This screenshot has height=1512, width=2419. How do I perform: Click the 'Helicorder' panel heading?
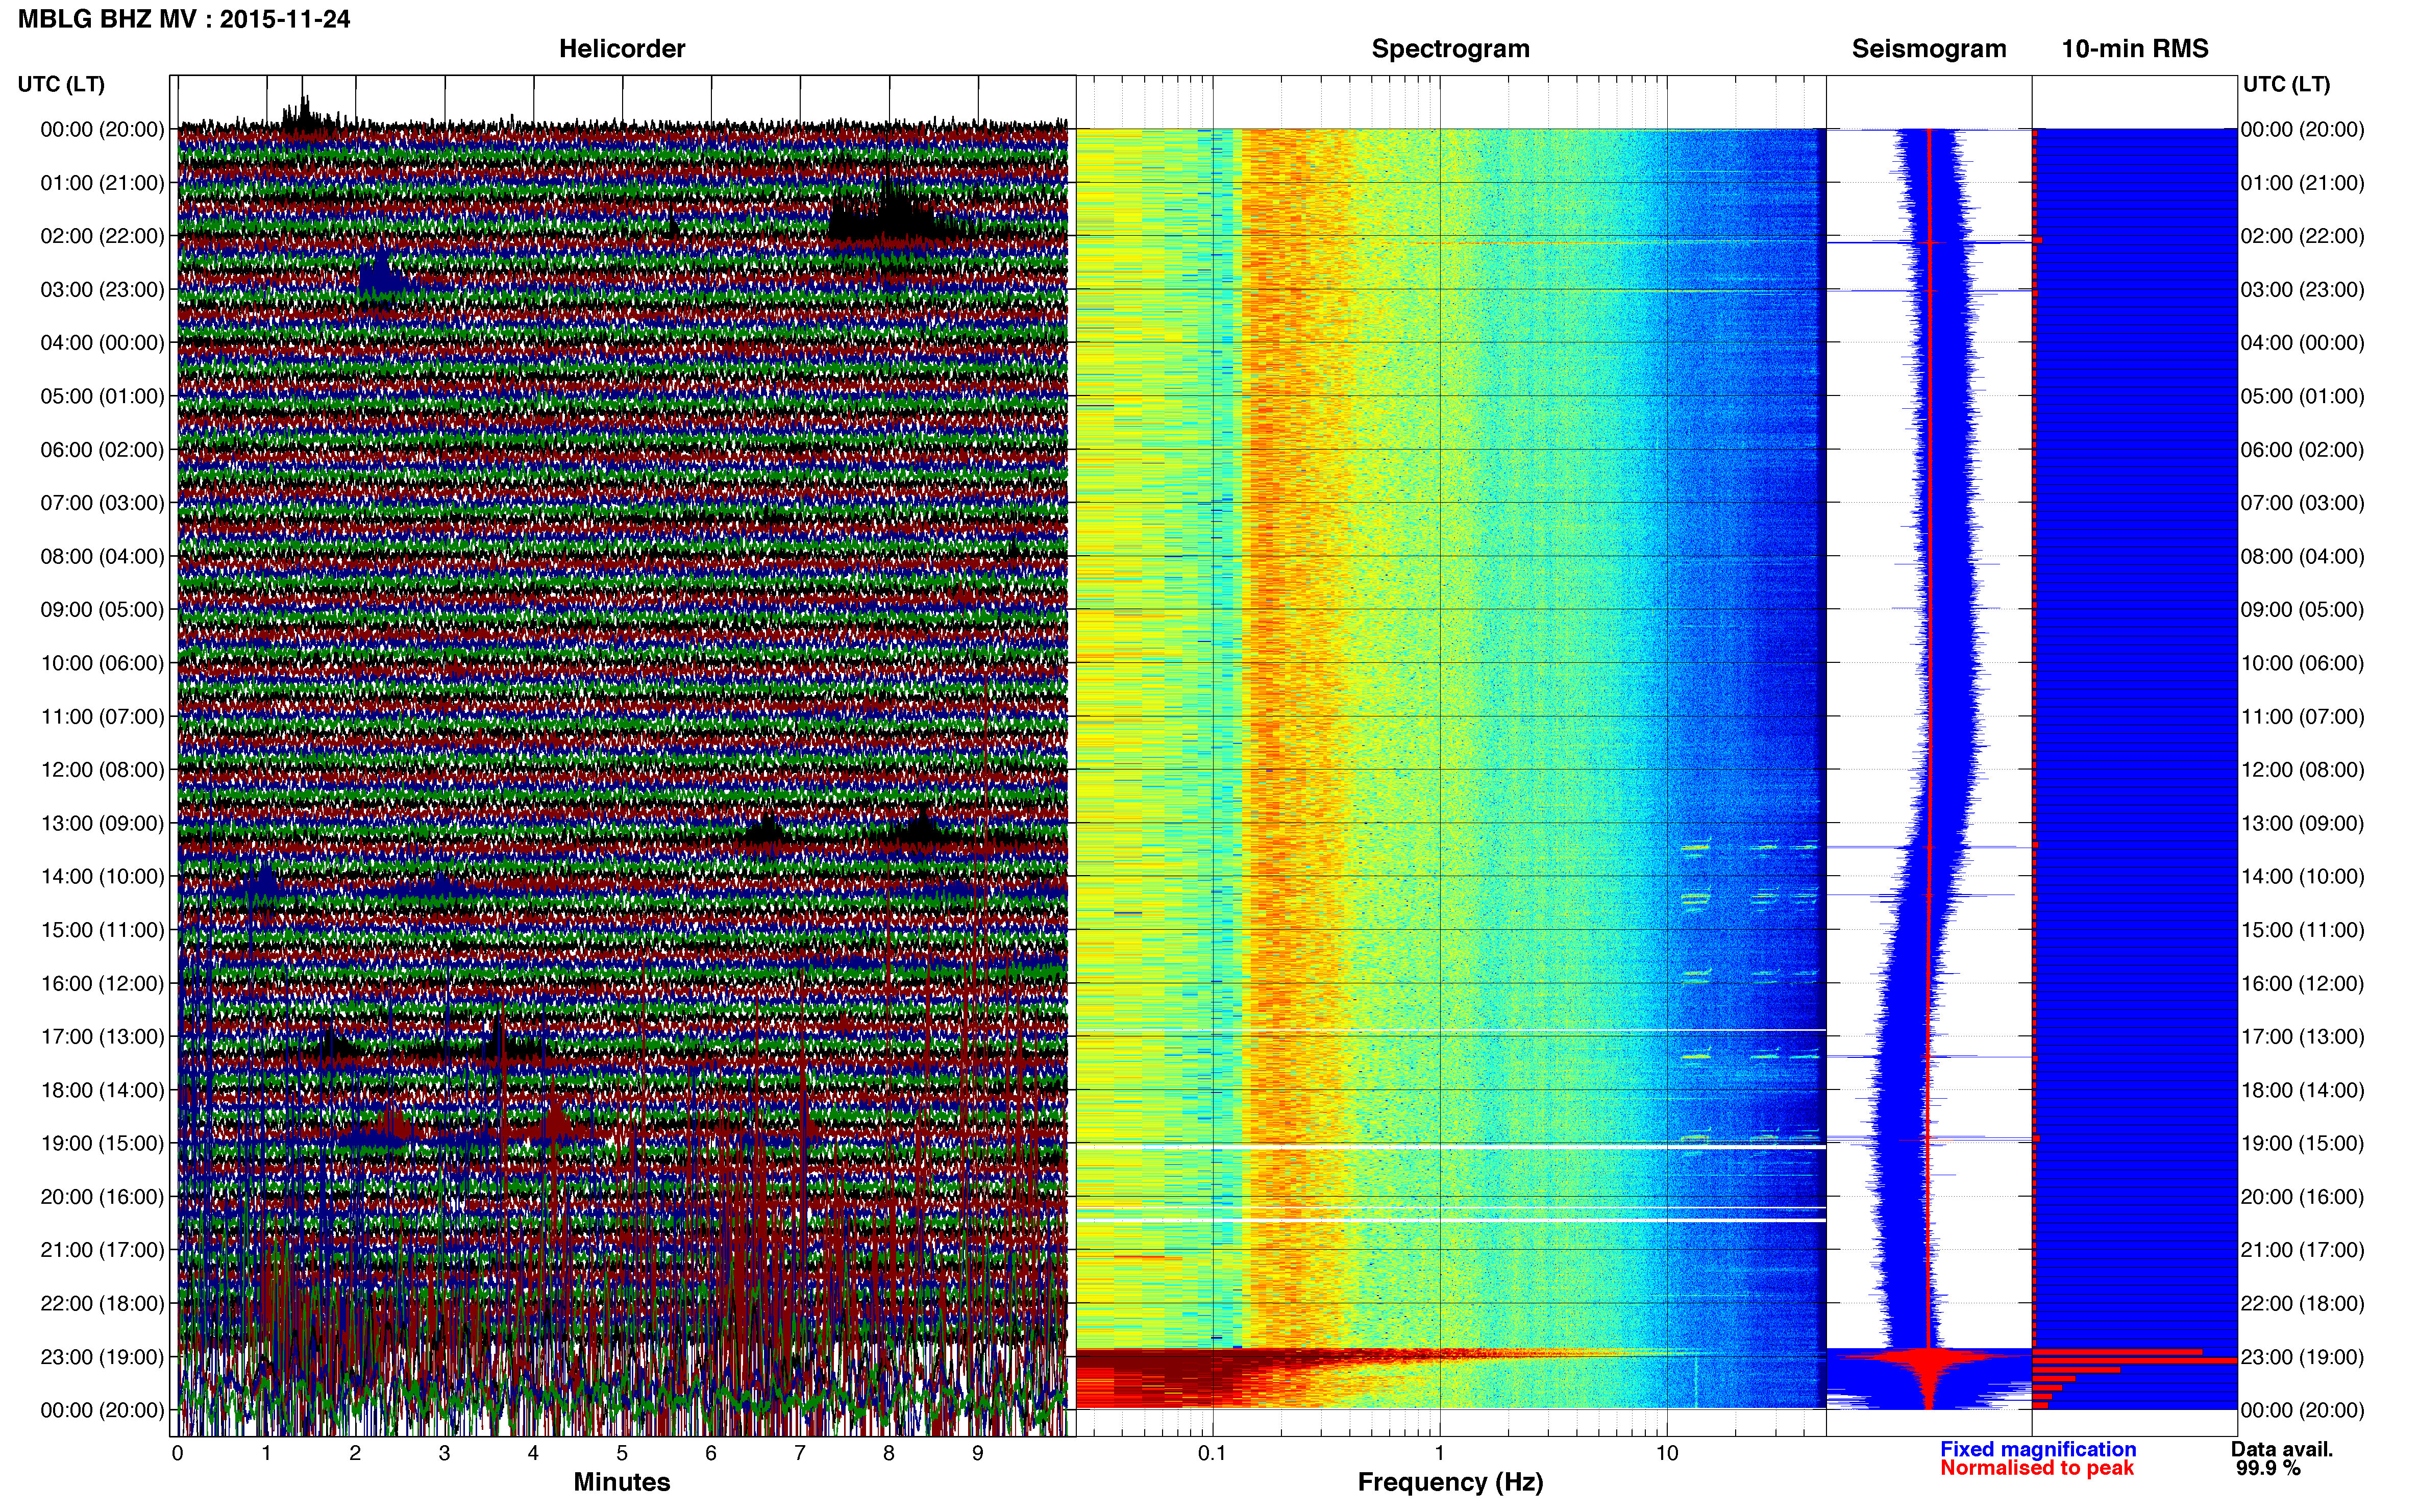click(x=622, y=49)
